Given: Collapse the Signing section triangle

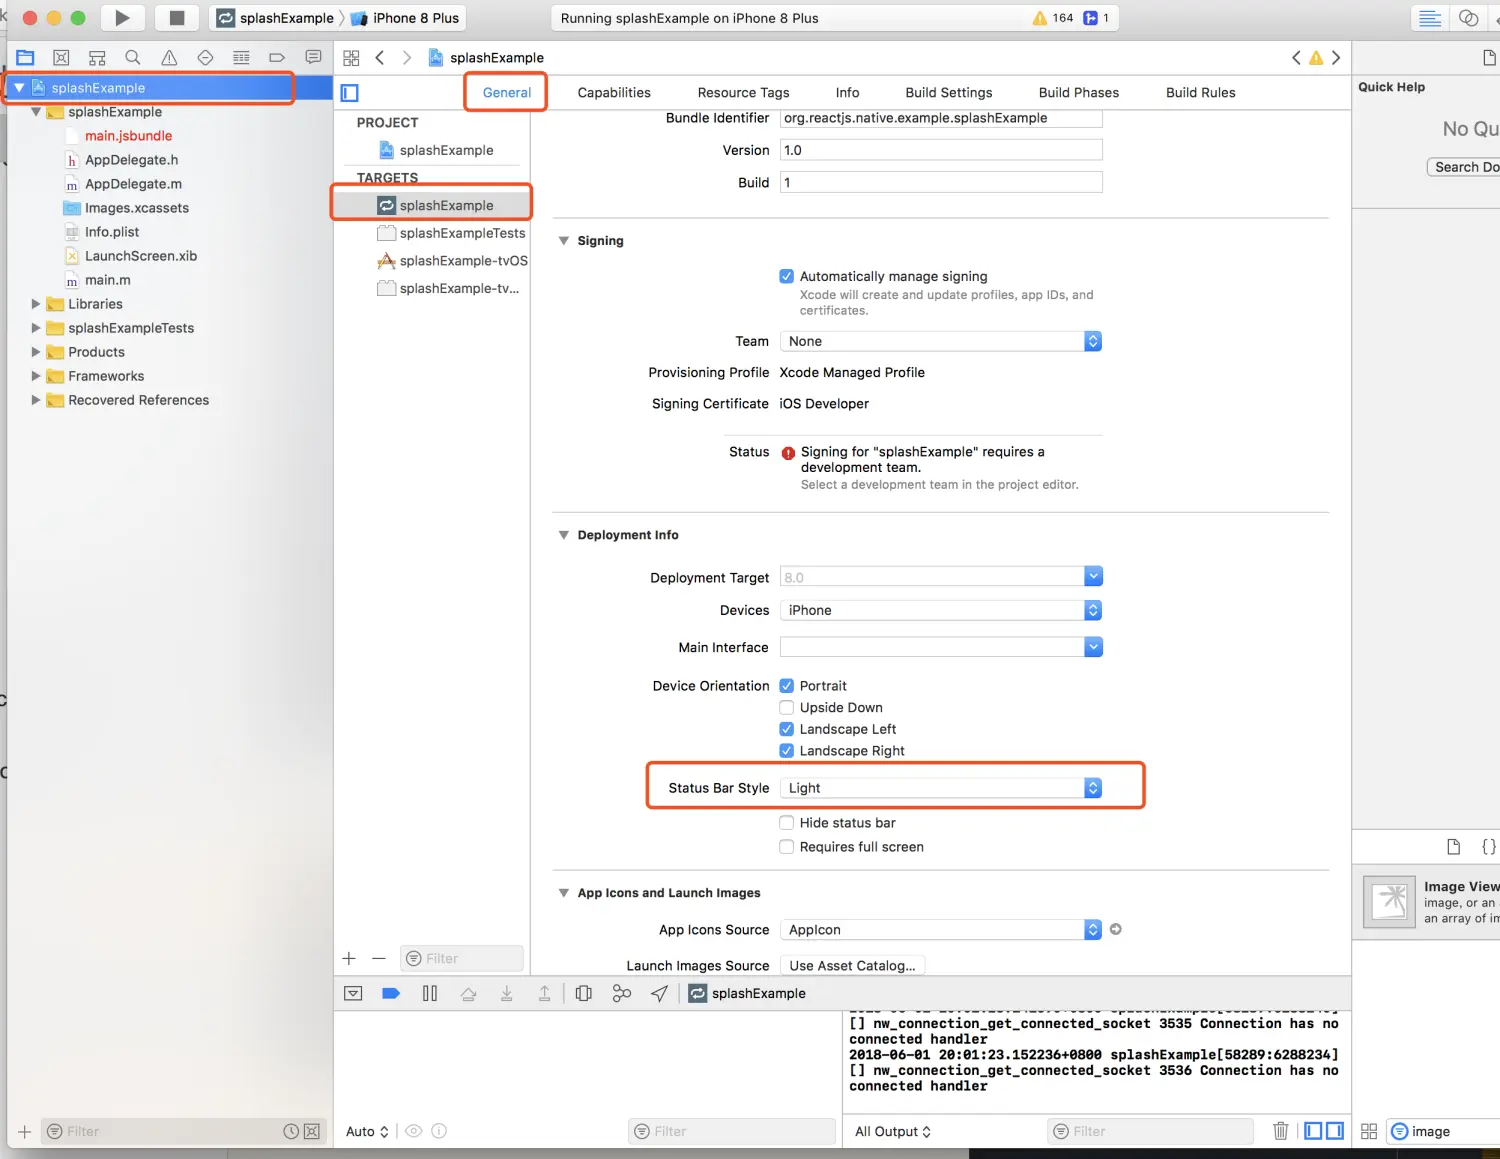Looking at the screenshot, I should 564,241.
